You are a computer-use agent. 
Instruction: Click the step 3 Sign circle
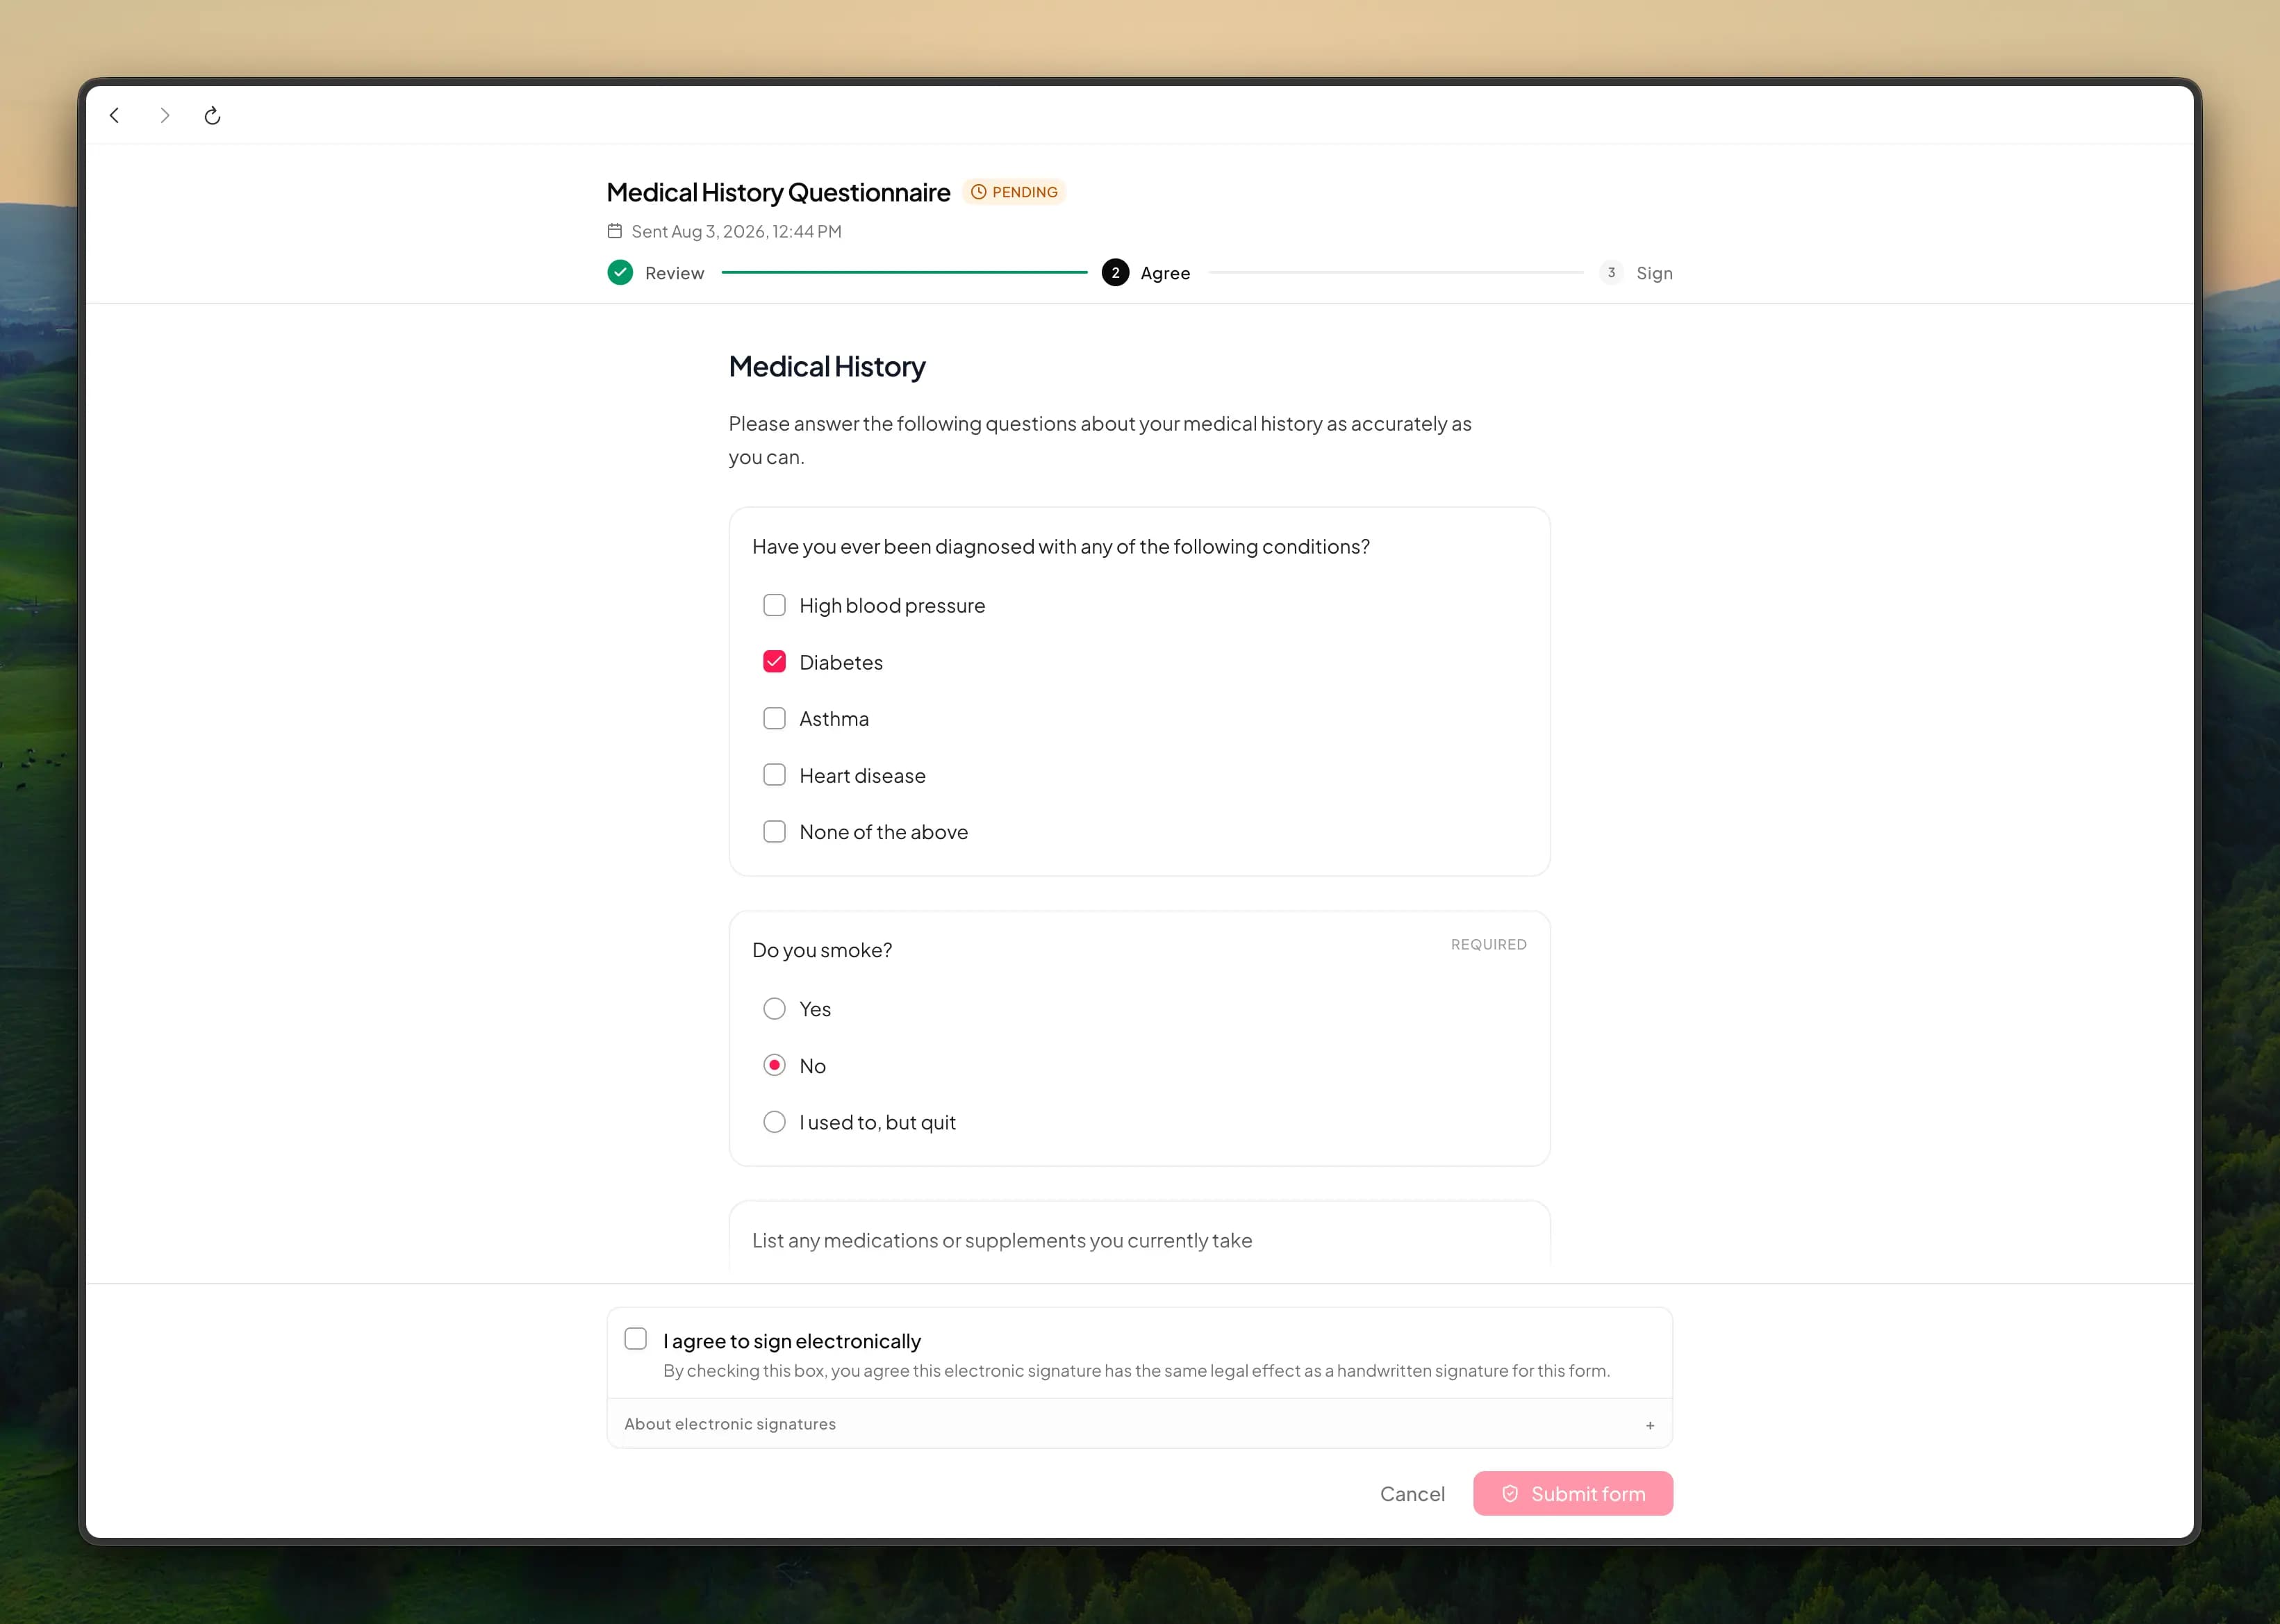tap(1611, 272)
